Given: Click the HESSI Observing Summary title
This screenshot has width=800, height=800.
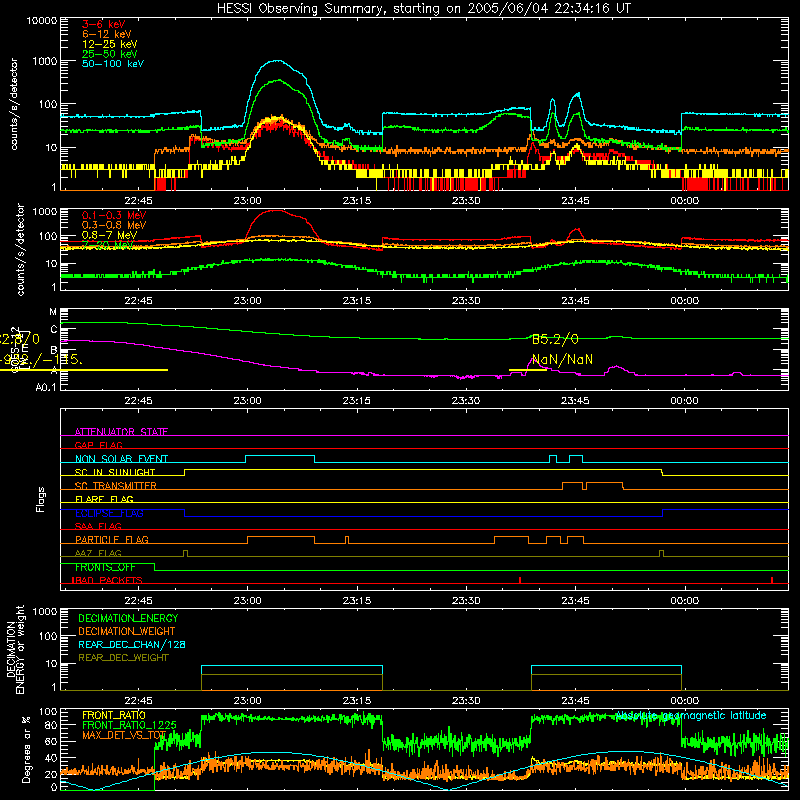Looking at the screenshot, I should pos(423,9).
